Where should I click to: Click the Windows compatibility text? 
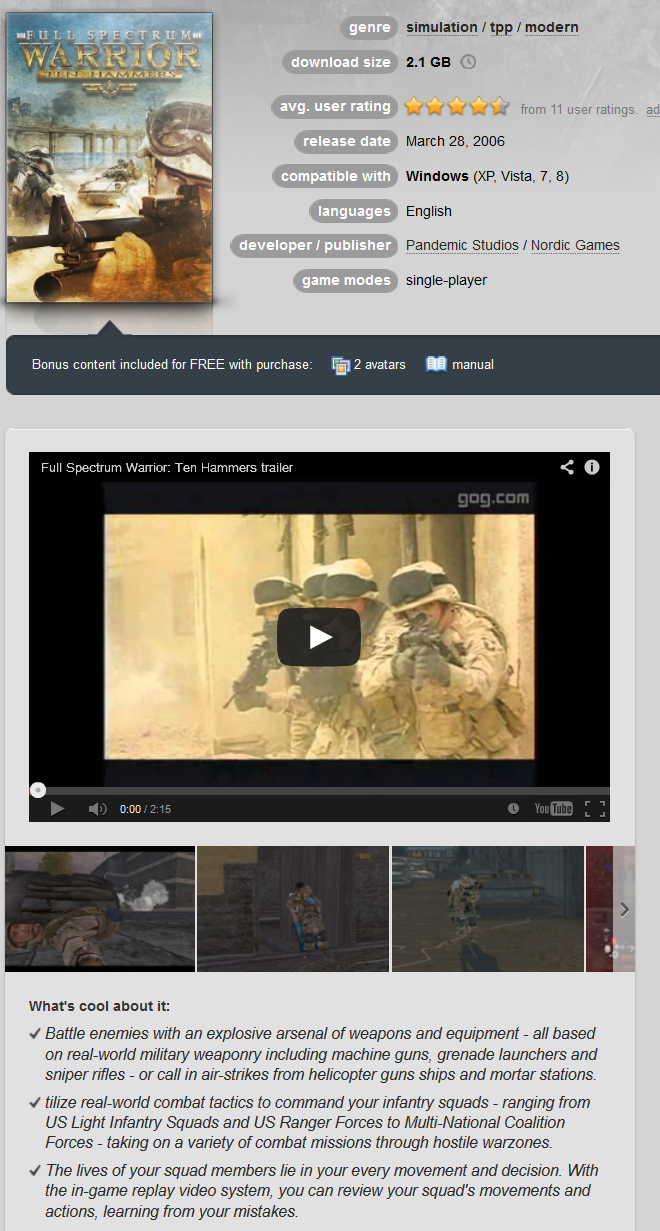coord(487,176)
